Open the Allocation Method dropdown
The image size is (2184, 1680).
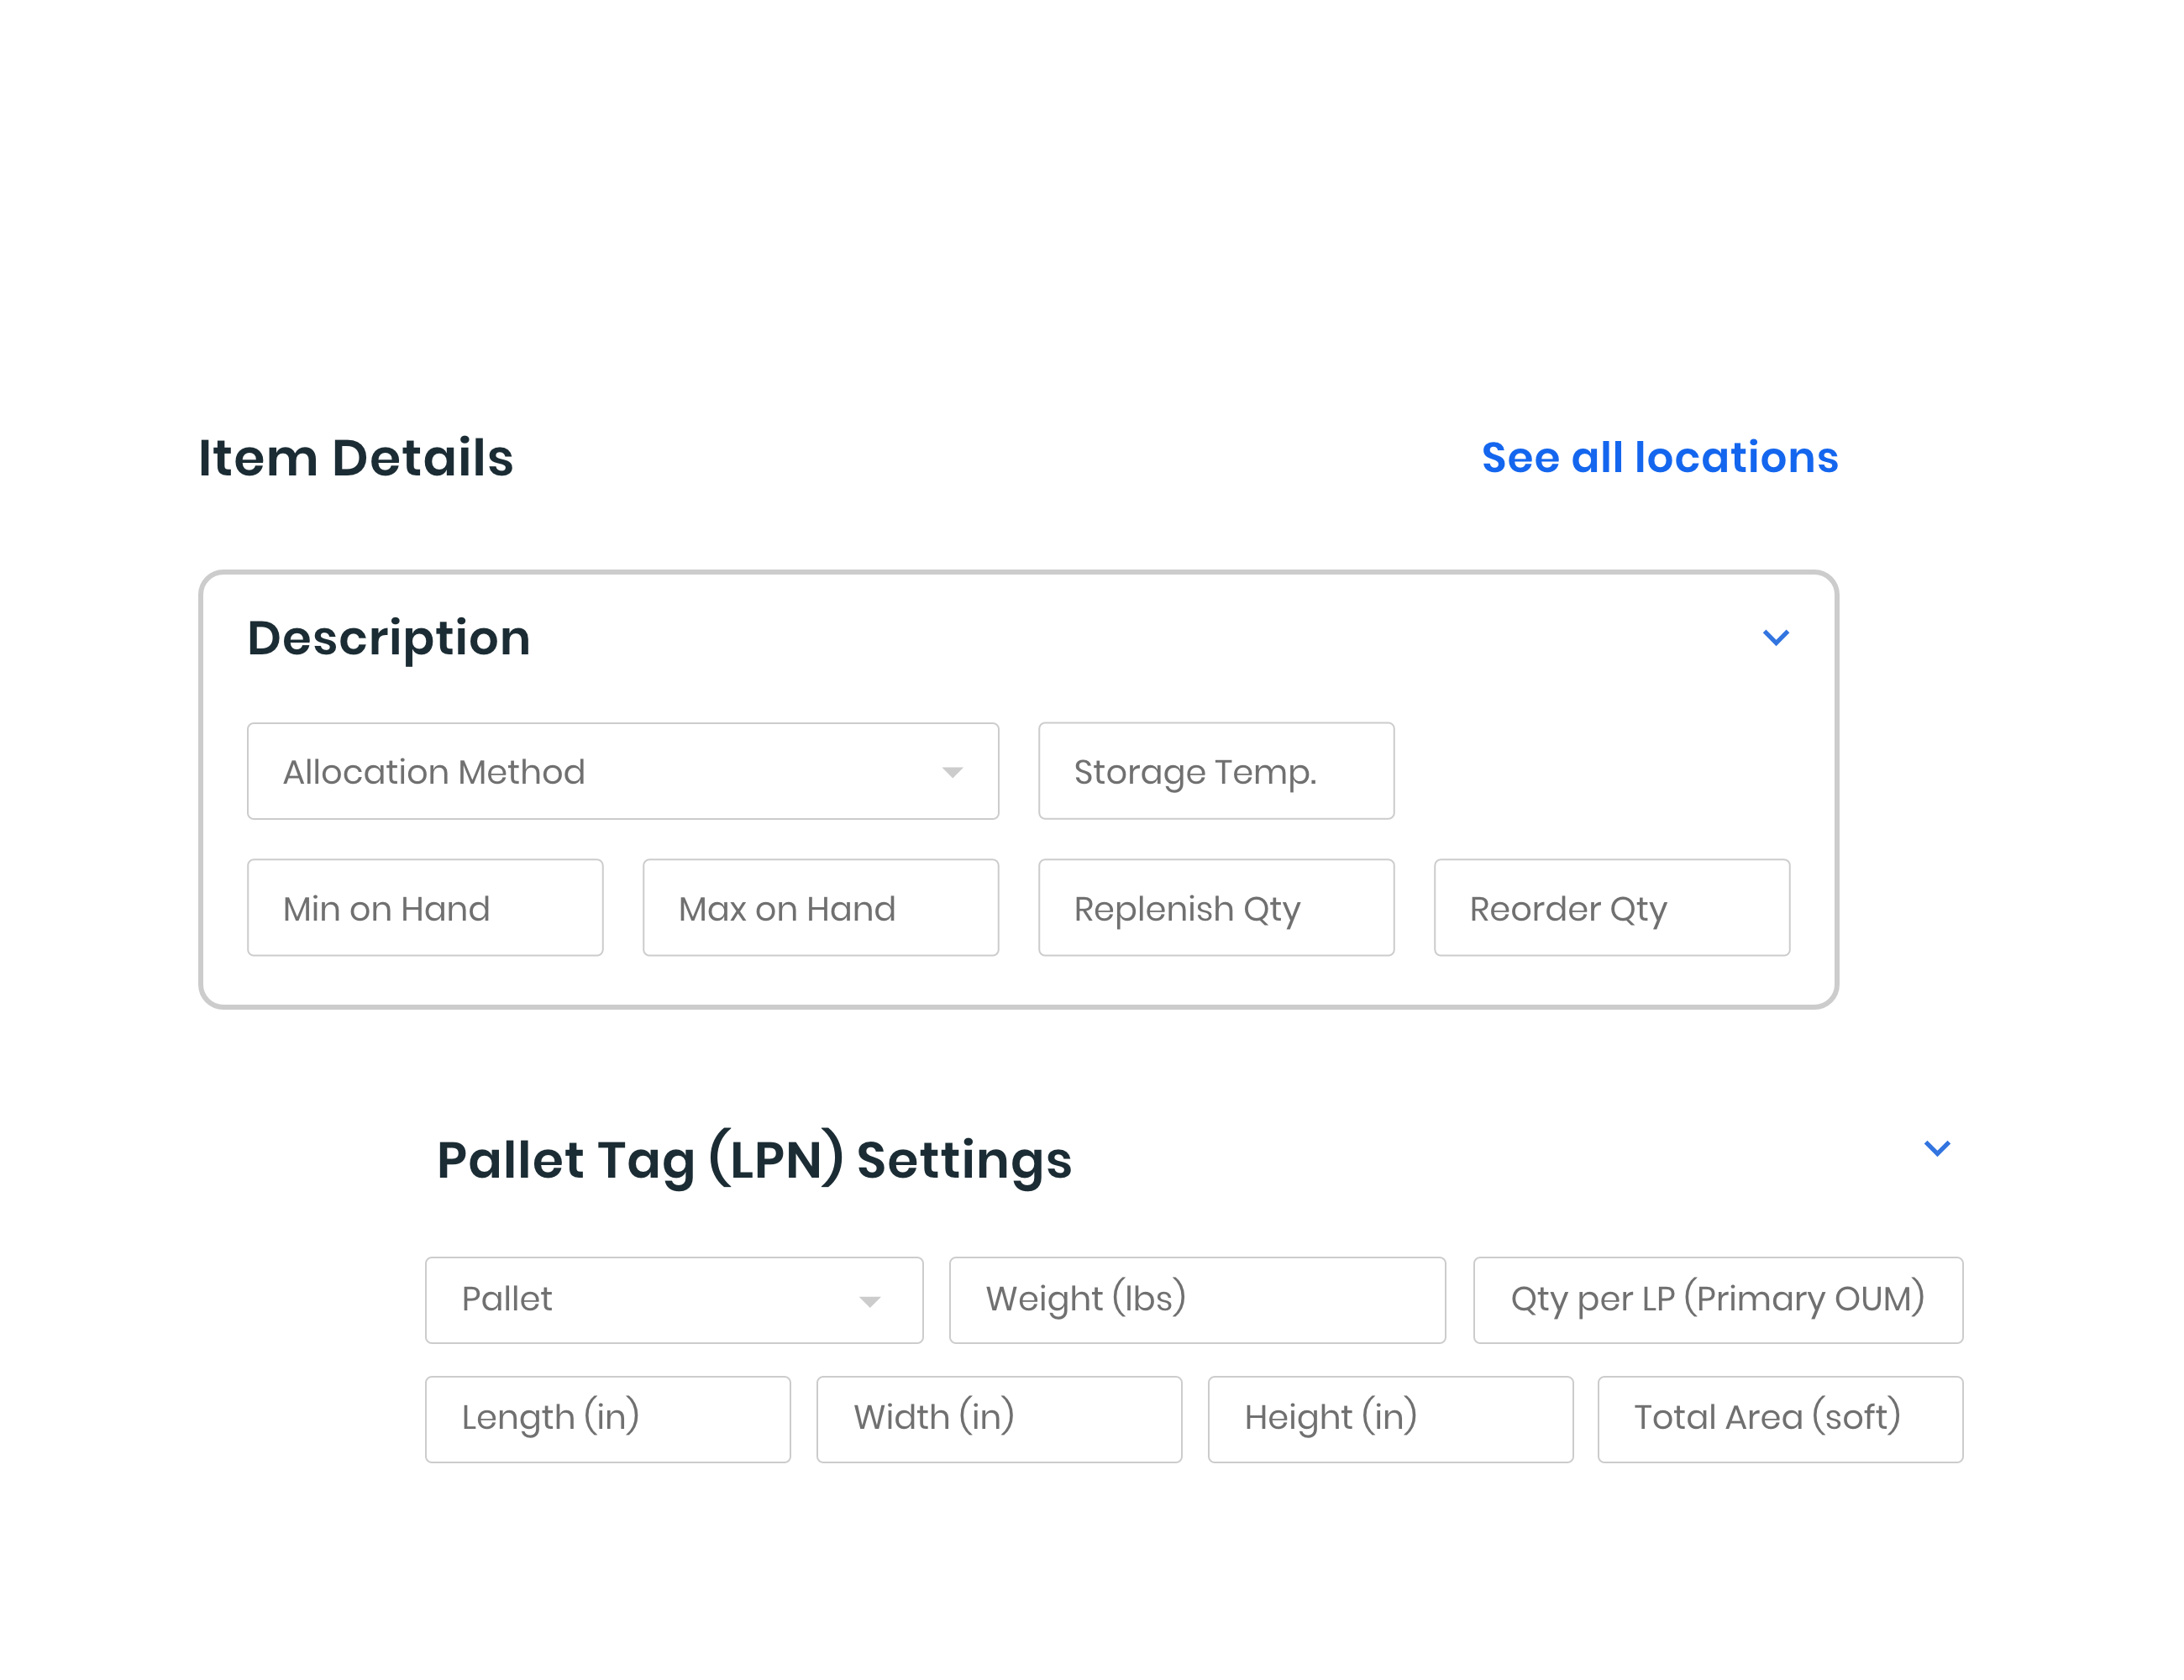(622, 772)
